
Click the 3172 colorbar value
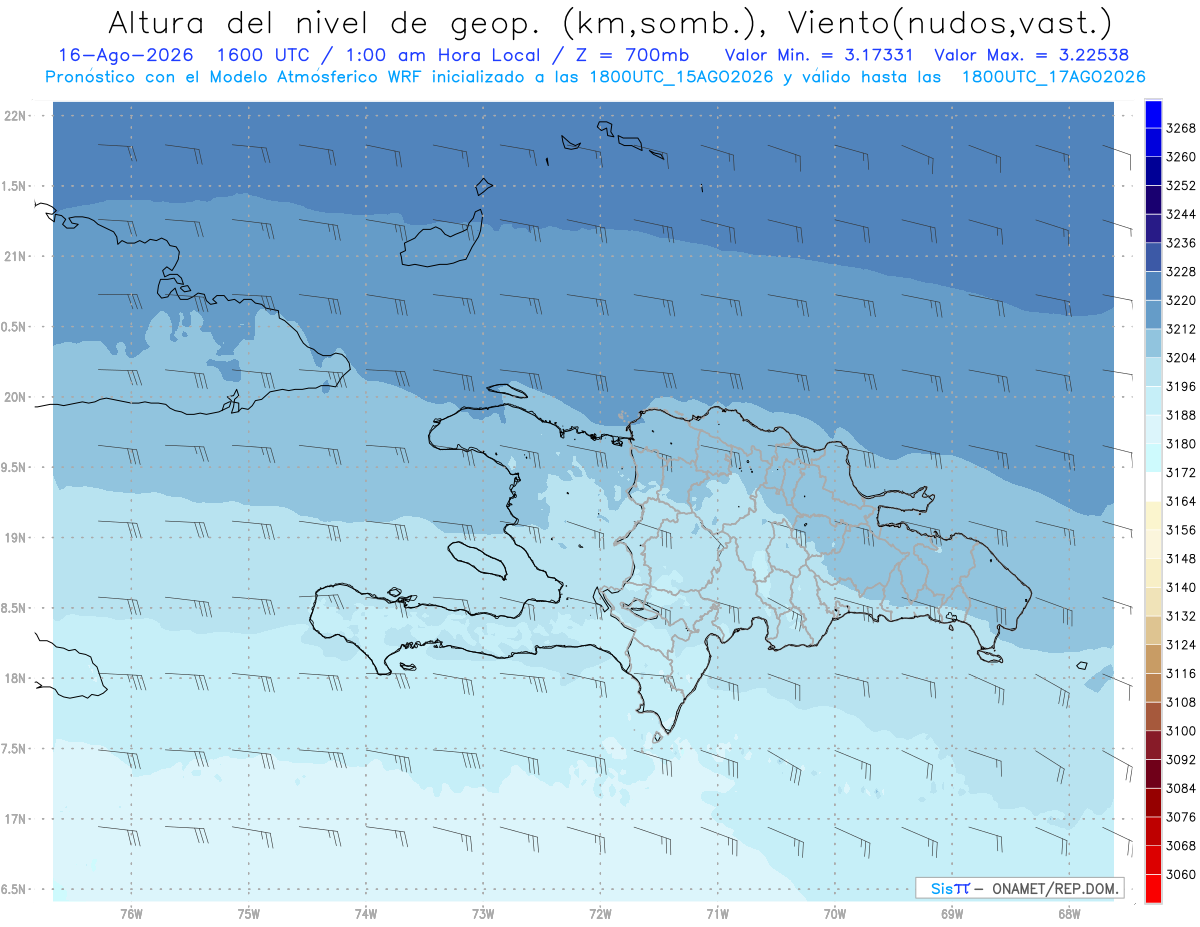(x=1180, y=473)
